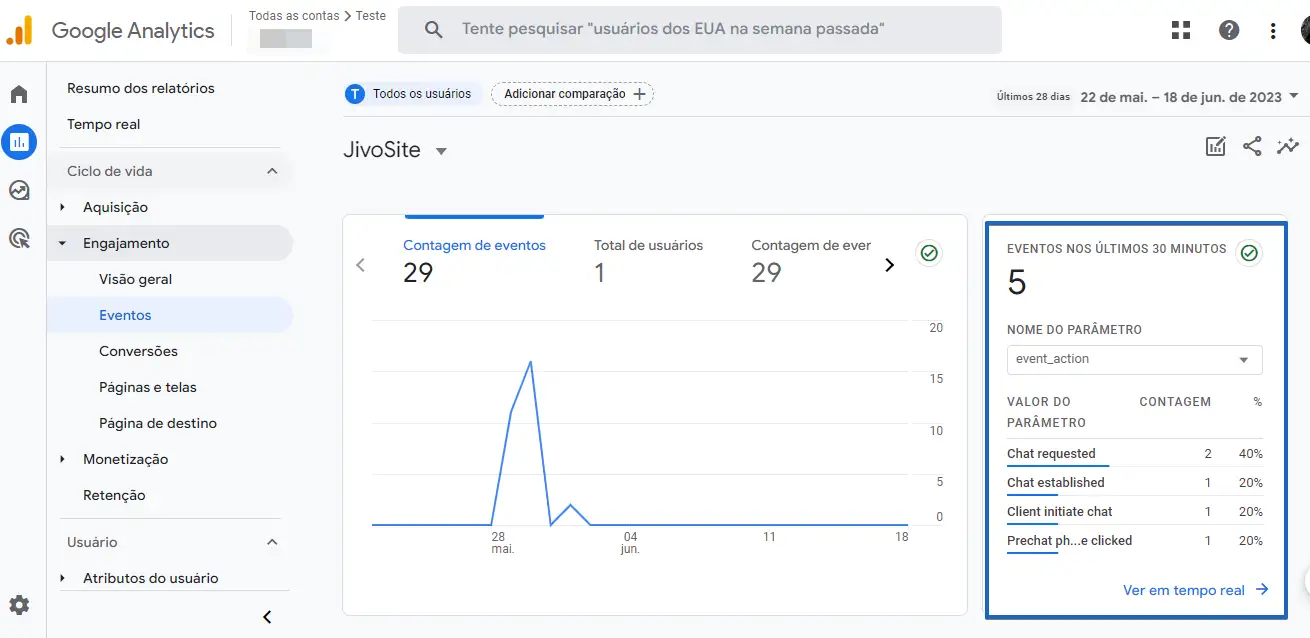Open the Help question mark icon
Image resolution: width=1310 pixels, height=638 pixels.
(x=1229, y=30)
